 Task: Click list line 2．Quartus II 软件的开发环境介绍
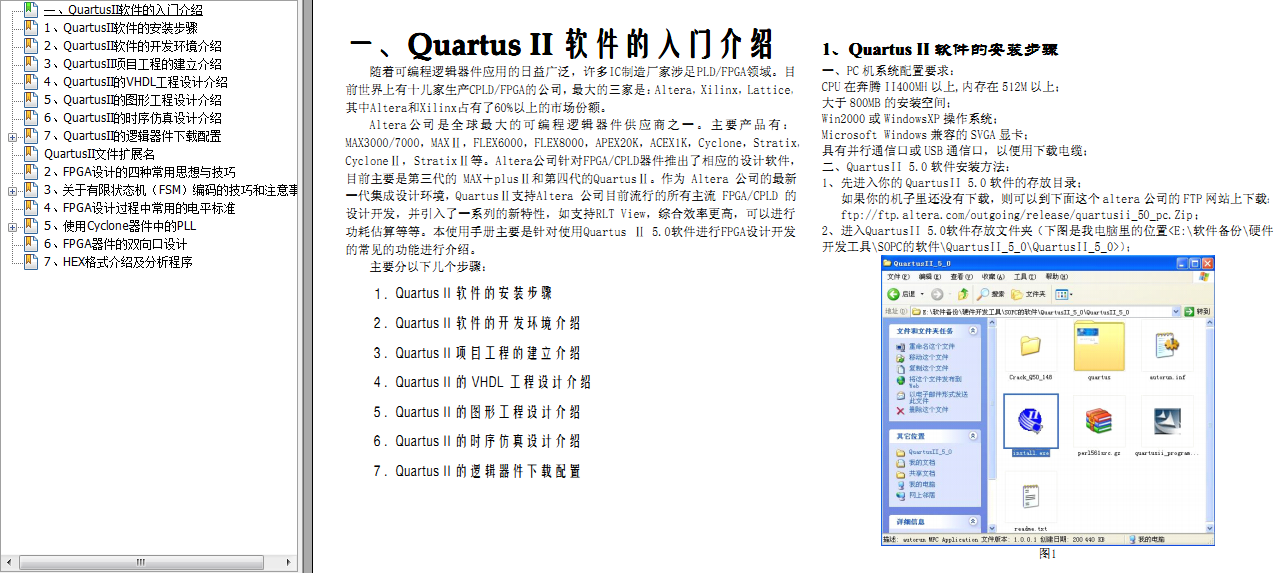(x=477, y=323)
